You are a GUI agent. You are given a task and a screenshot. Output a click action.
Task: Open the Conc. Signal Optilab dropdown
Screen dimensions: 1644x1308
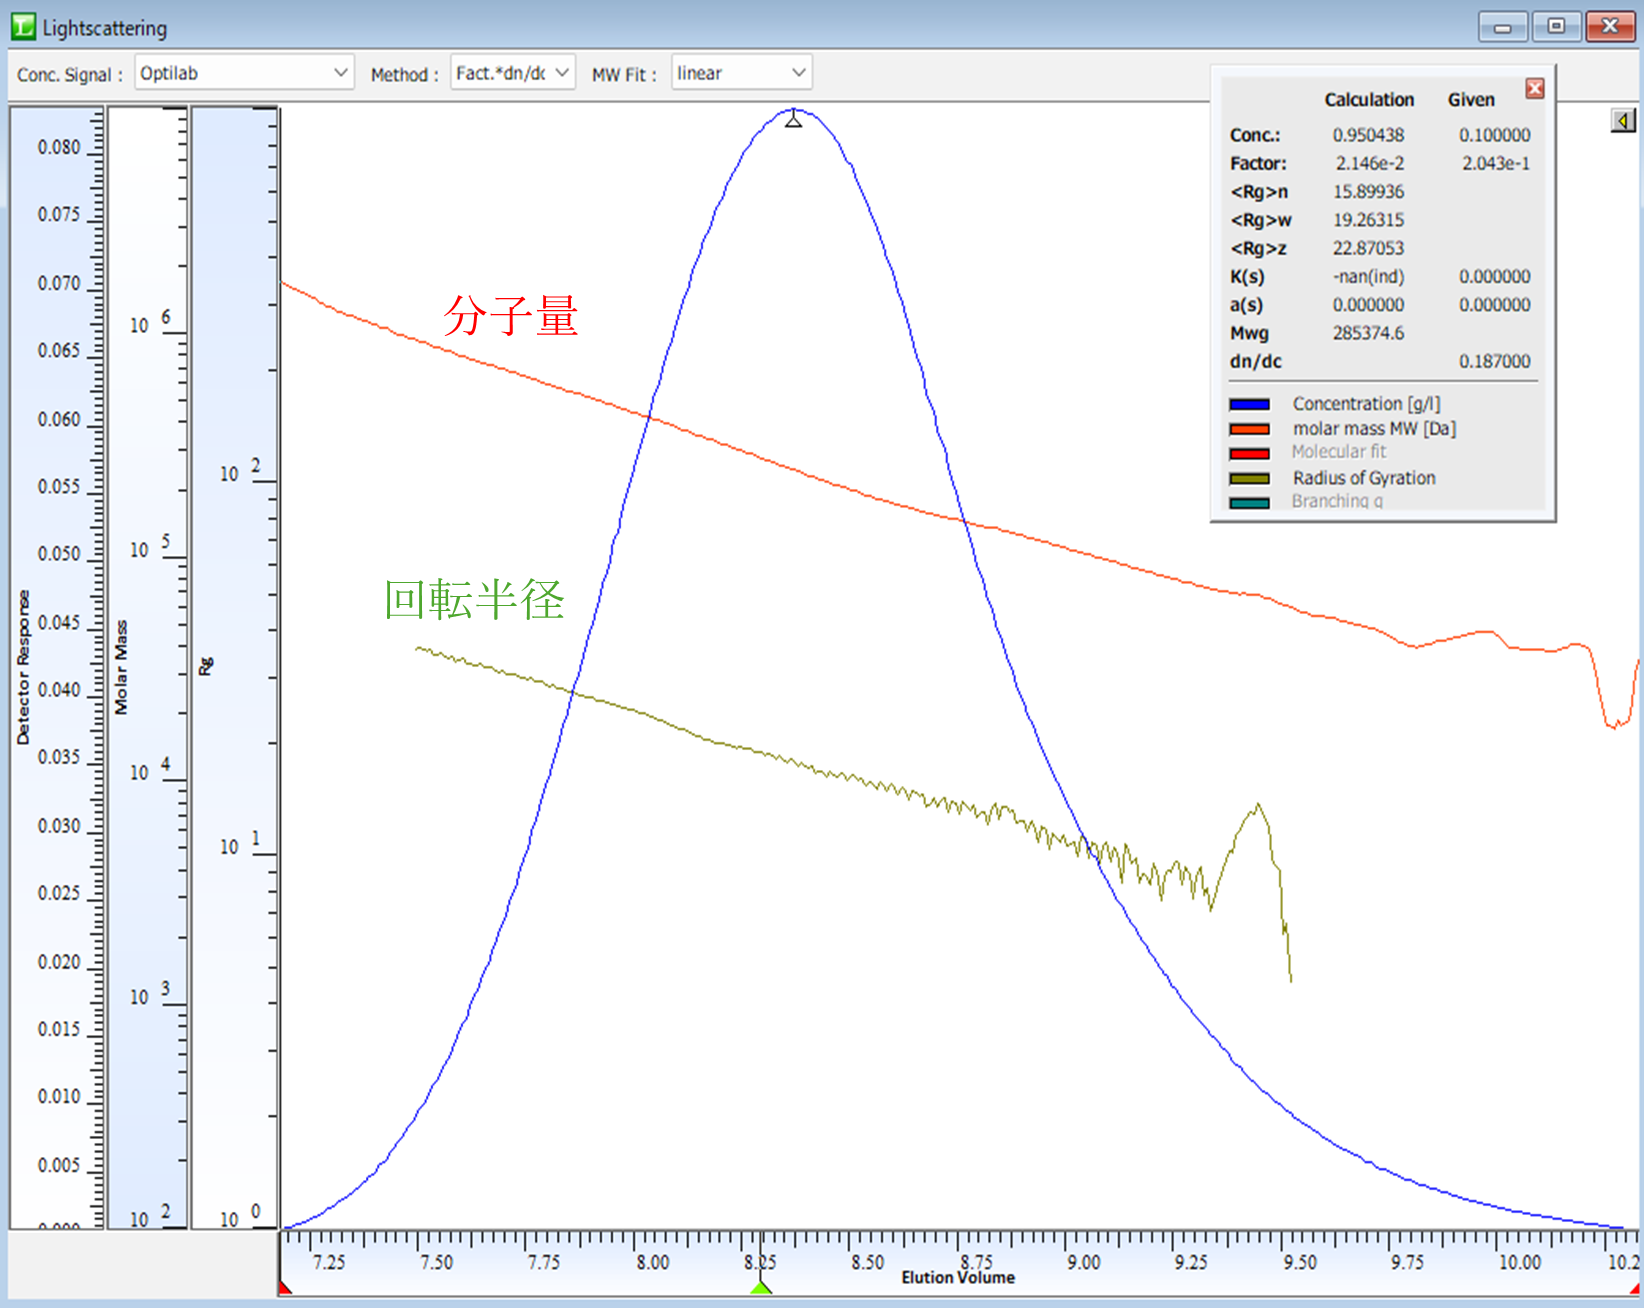pyautogui.click(x=244, y=73)
